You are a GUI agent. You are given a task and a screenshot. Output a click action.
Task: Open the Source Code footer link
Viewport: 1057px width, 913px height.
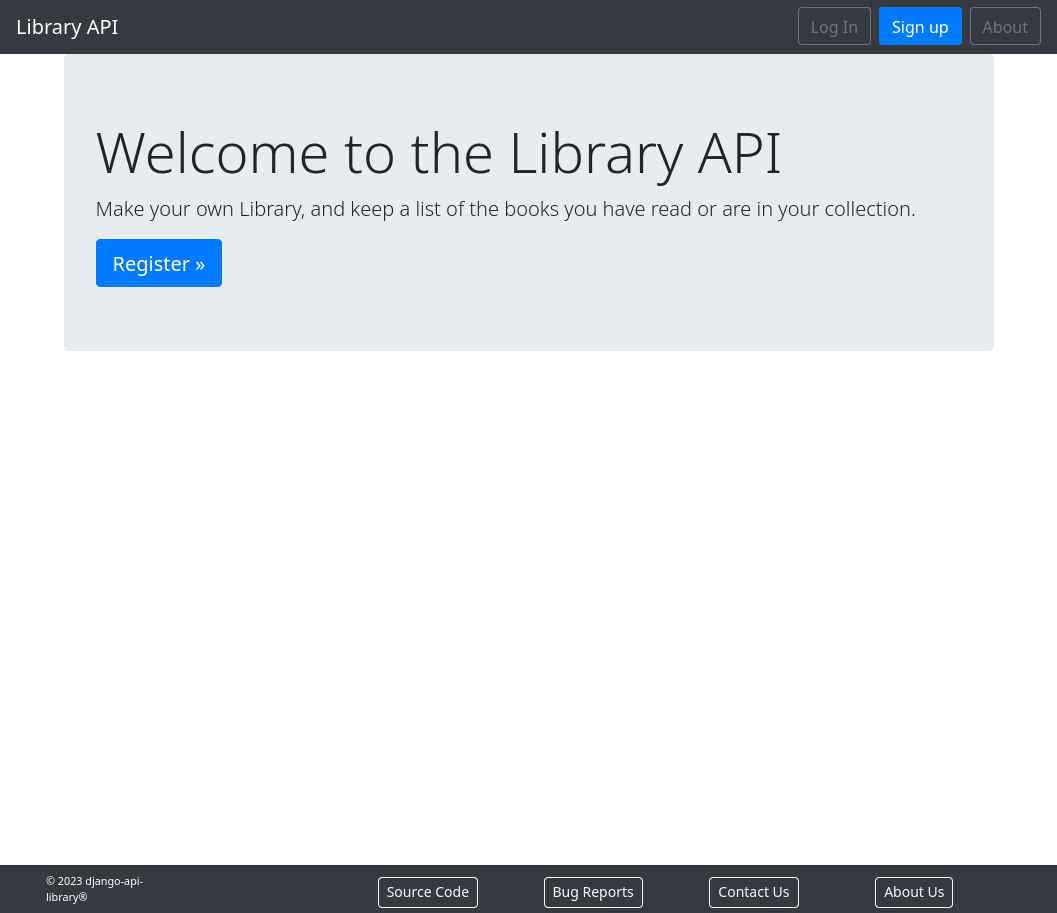427,892
